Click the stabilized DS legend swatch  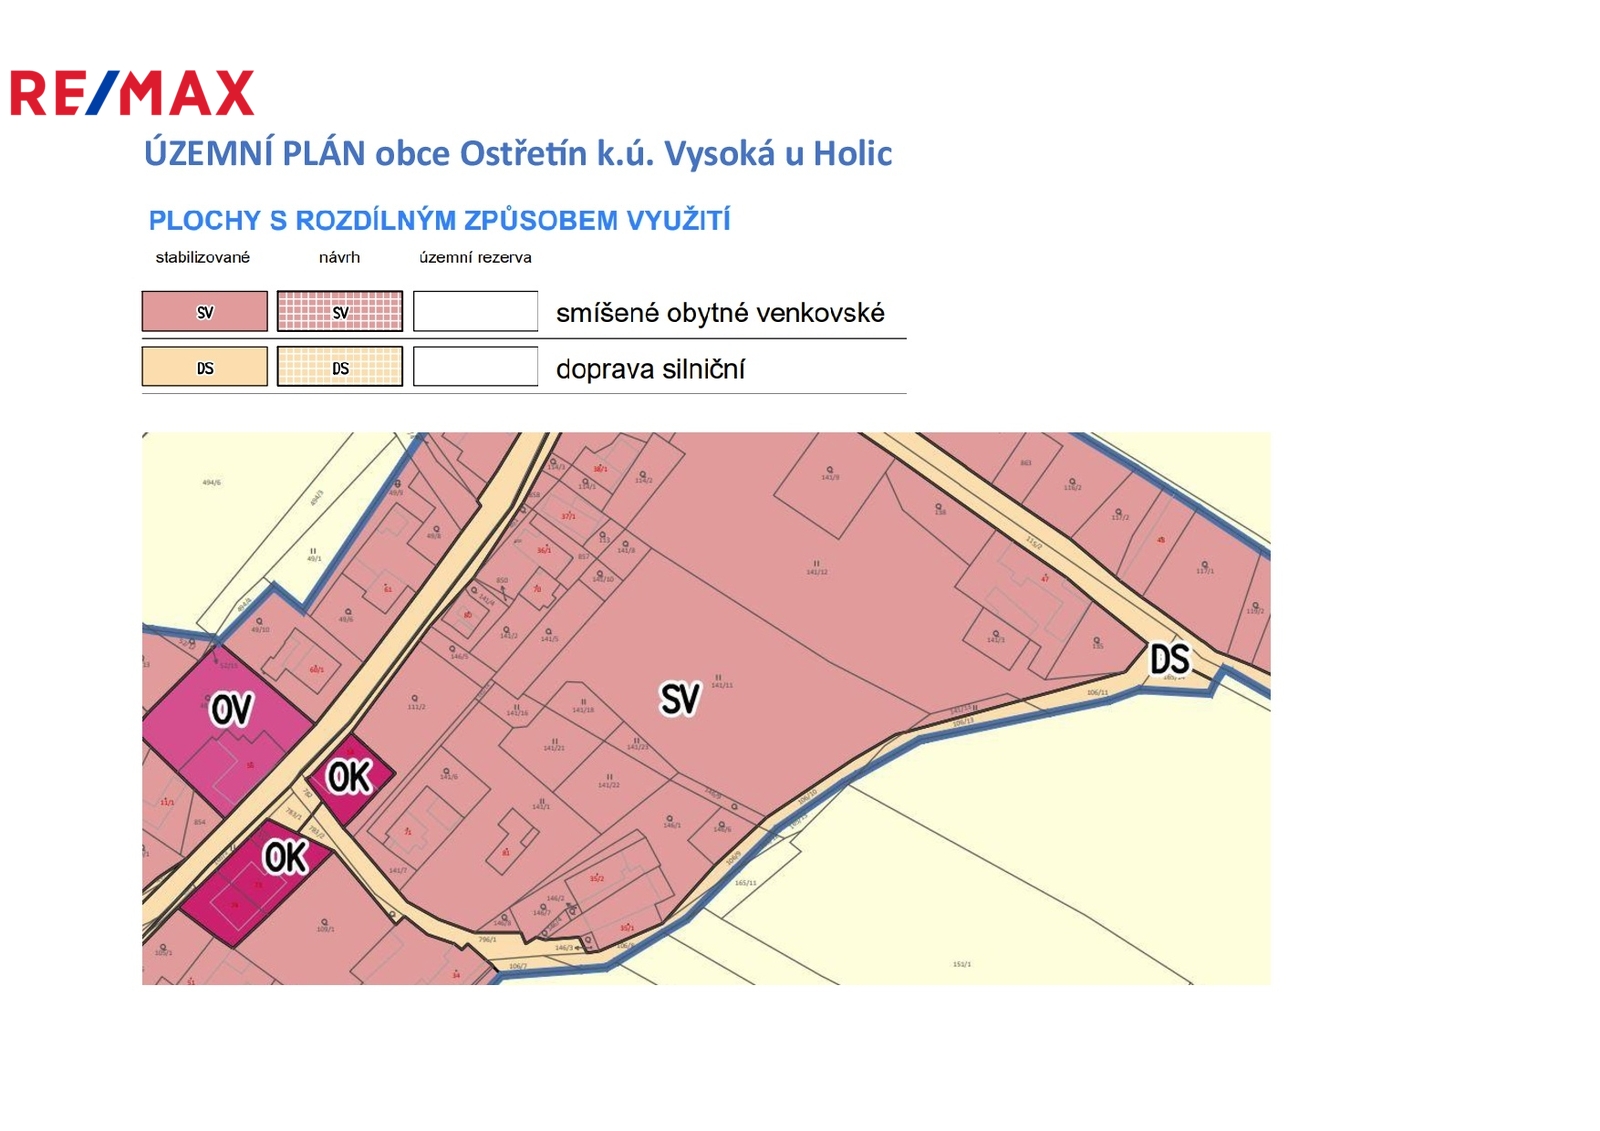[205, 367]
